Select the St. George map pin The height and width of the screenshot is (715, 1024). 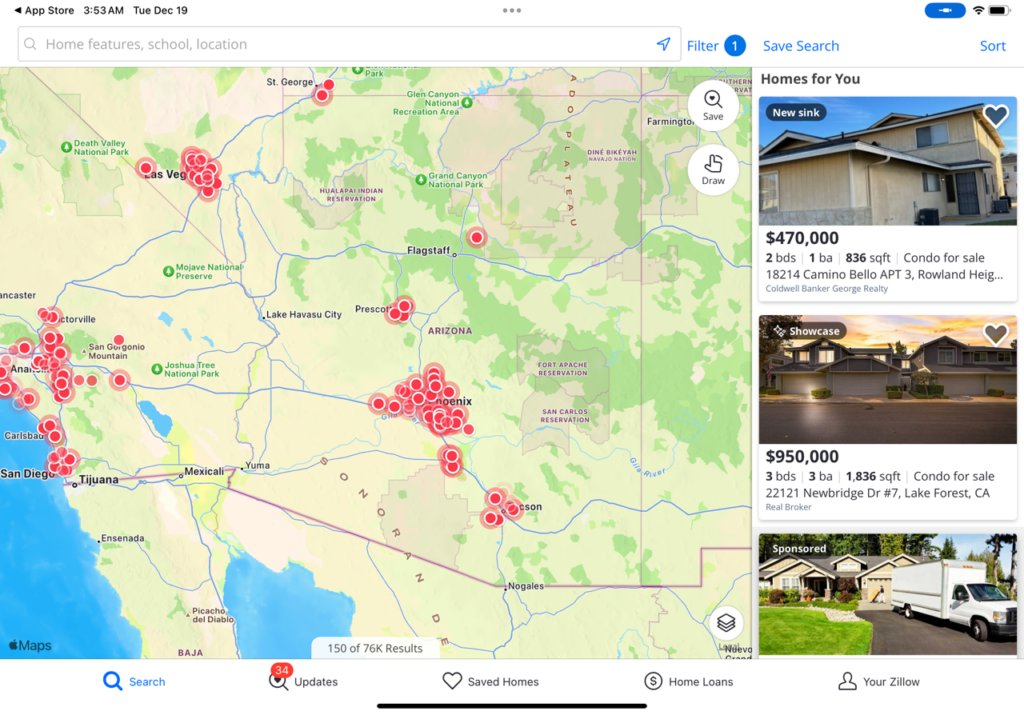tap(322, 95)
